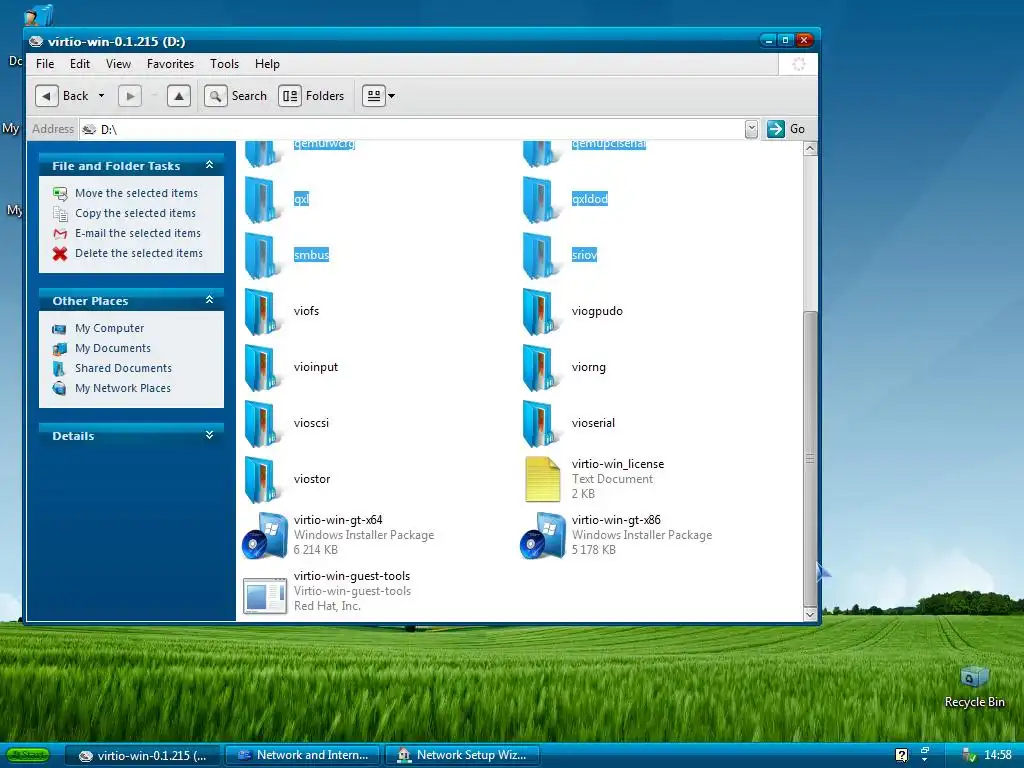Go to My Documents
Viewport: 1024px width, 768px height.
click(112, 348)
